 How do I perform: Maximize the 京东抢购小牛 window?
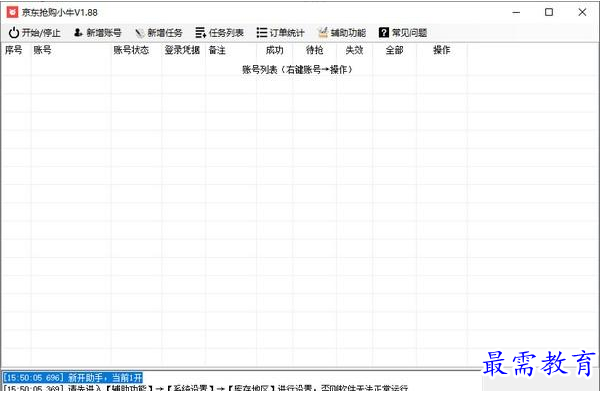click(x=549, y=12)
